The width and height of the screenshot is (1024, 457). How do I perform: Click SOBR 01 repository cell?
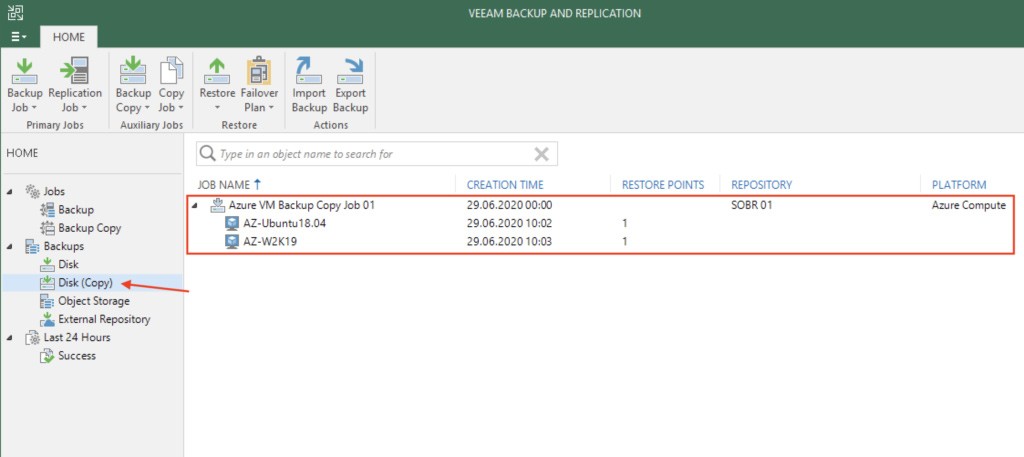752,205
